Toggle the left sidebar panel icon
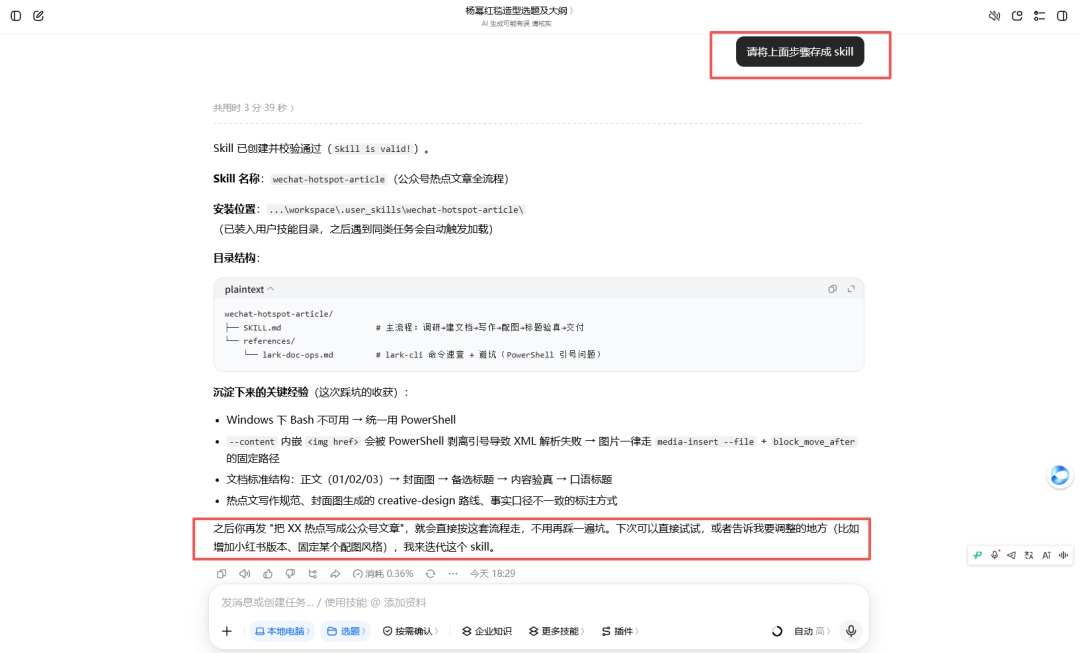This screenshot has height=653, width=1080. pos(16,15)
